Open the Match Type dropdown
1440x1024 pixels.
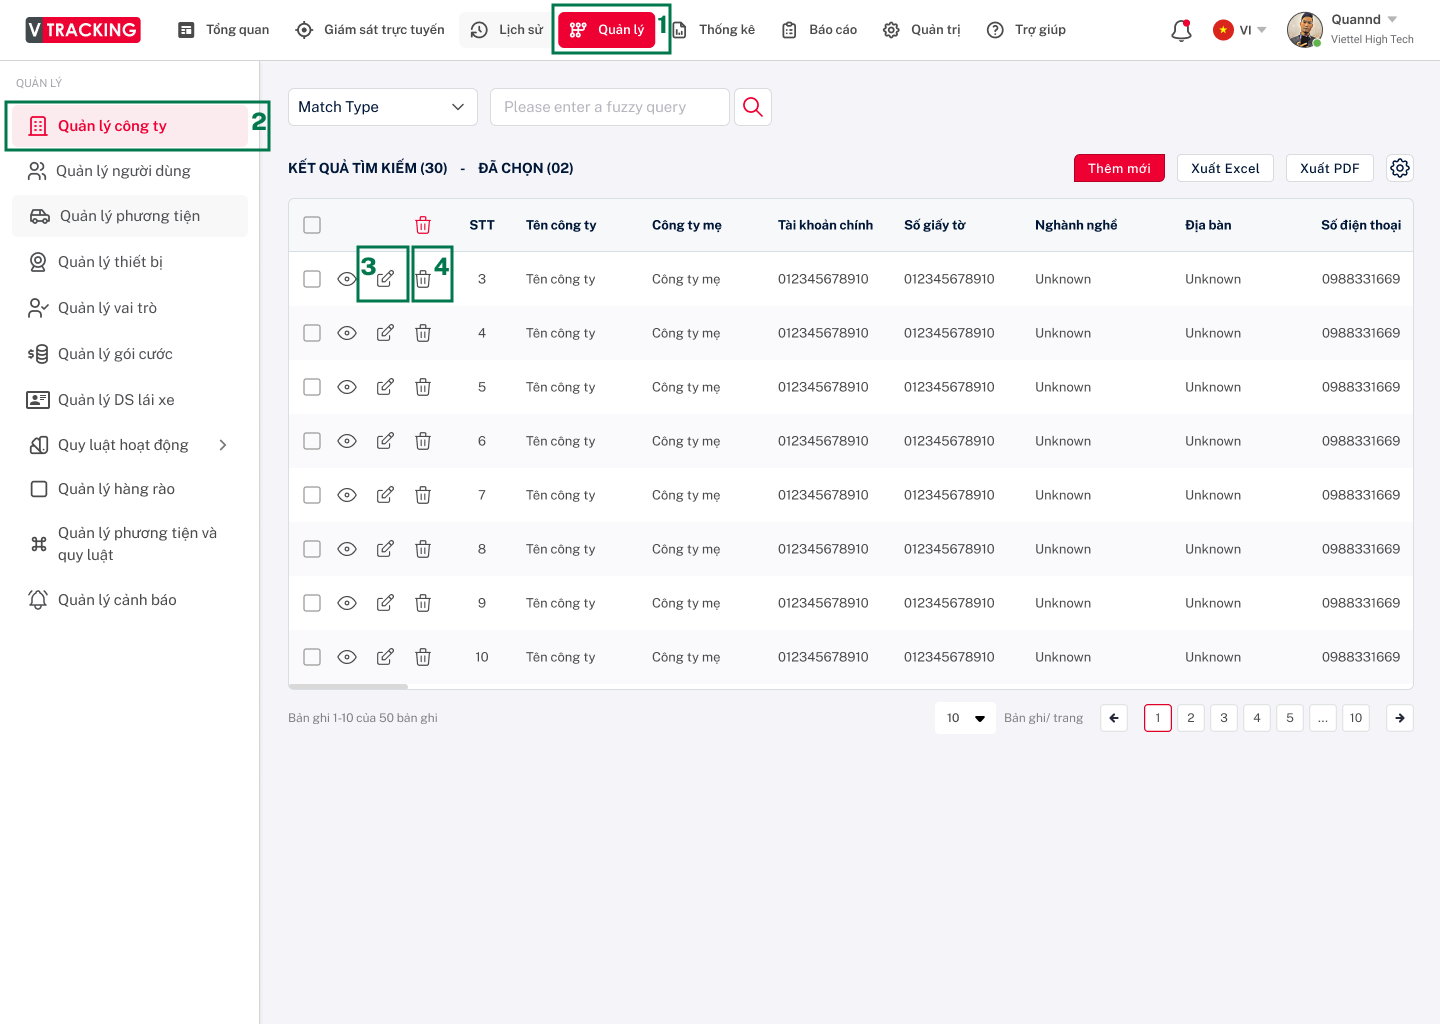click(x=383, y=107)
